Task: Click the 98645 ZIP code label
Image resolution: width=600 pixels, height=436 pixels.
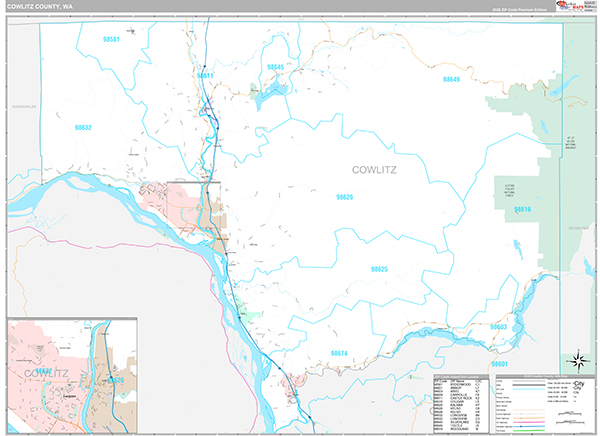Action: point(276,67)
